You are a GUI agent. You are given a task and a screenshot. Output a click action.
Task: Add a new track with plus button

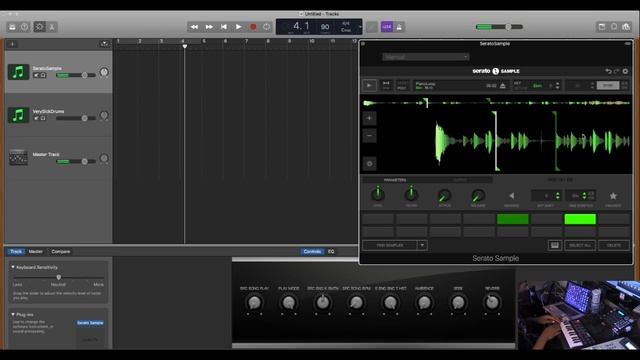[x=12, y=44]
